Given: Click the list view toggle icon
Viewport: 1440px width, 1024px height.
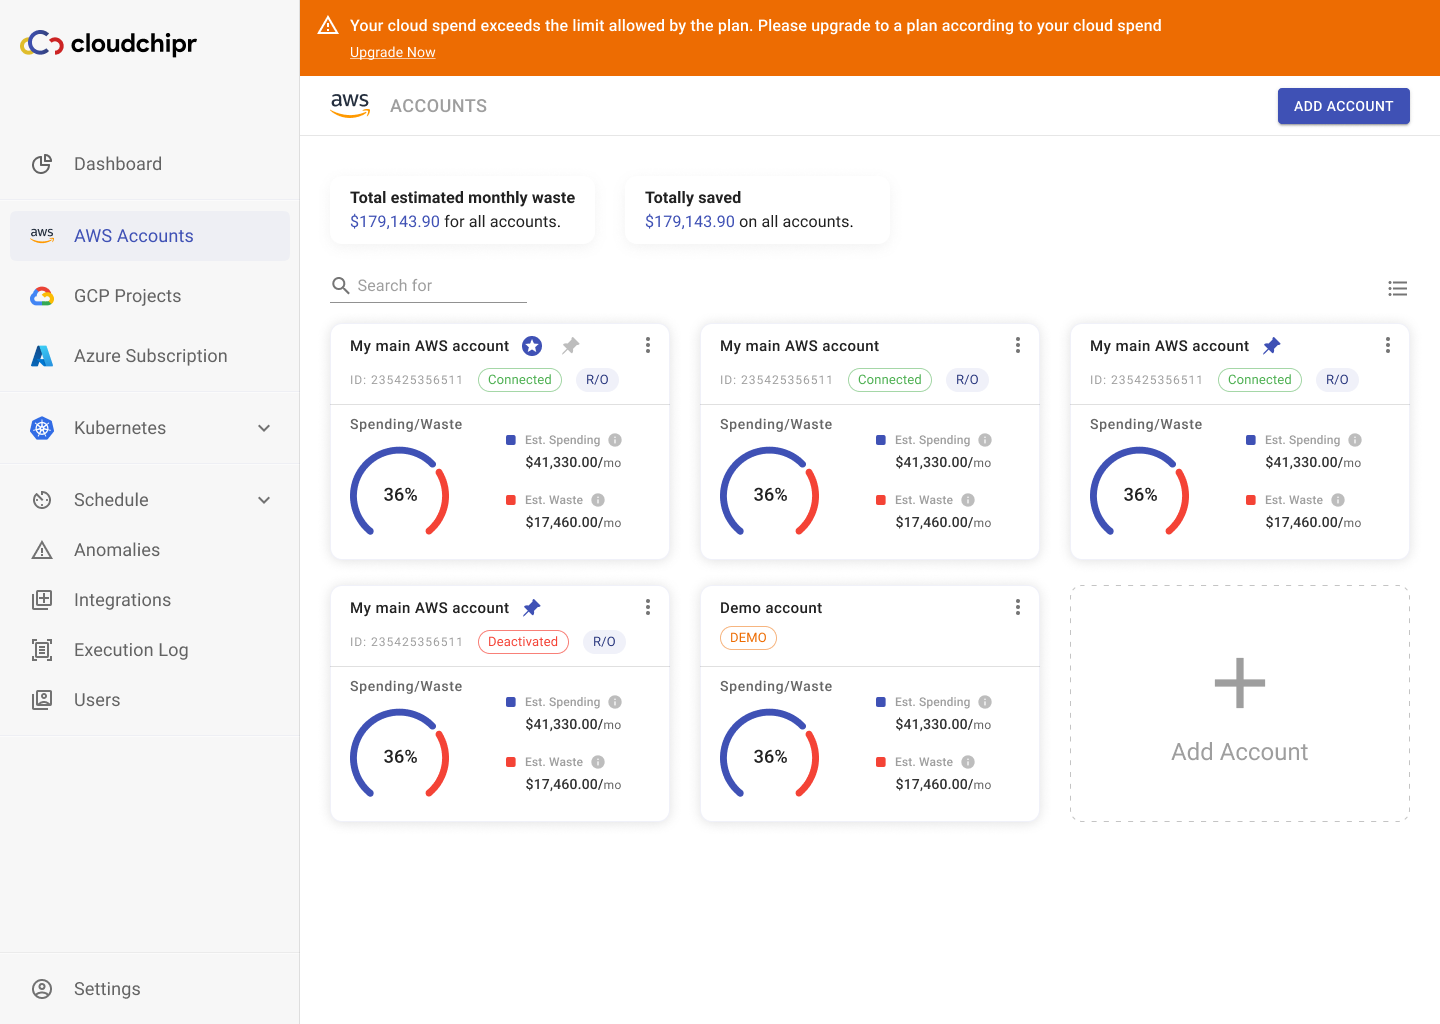Looking at the screenshot, I should point(1397,289).
